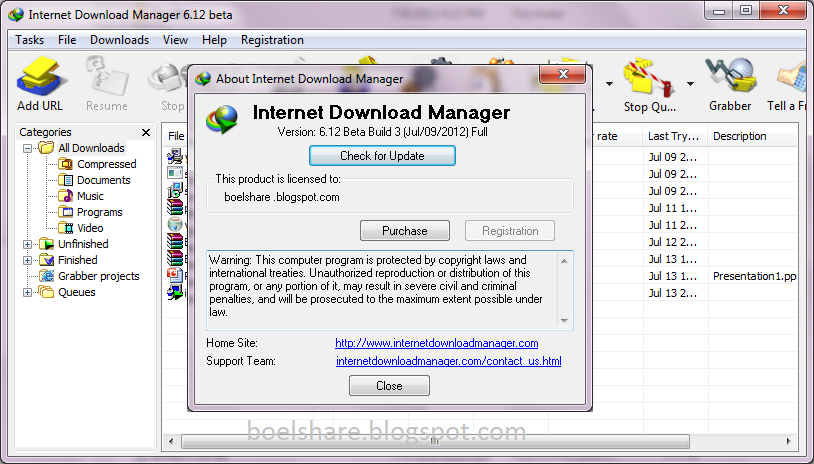Select the Video category folder
The width and height of the screenshot is (814, 464).
click(x=81, y=228)
